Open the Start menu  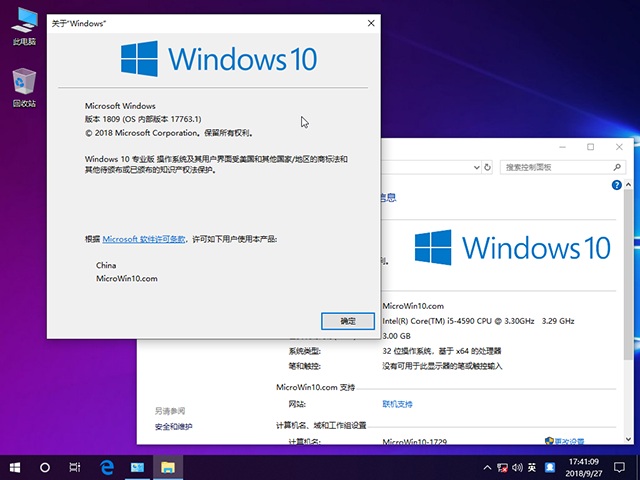(x=16, y=466)
